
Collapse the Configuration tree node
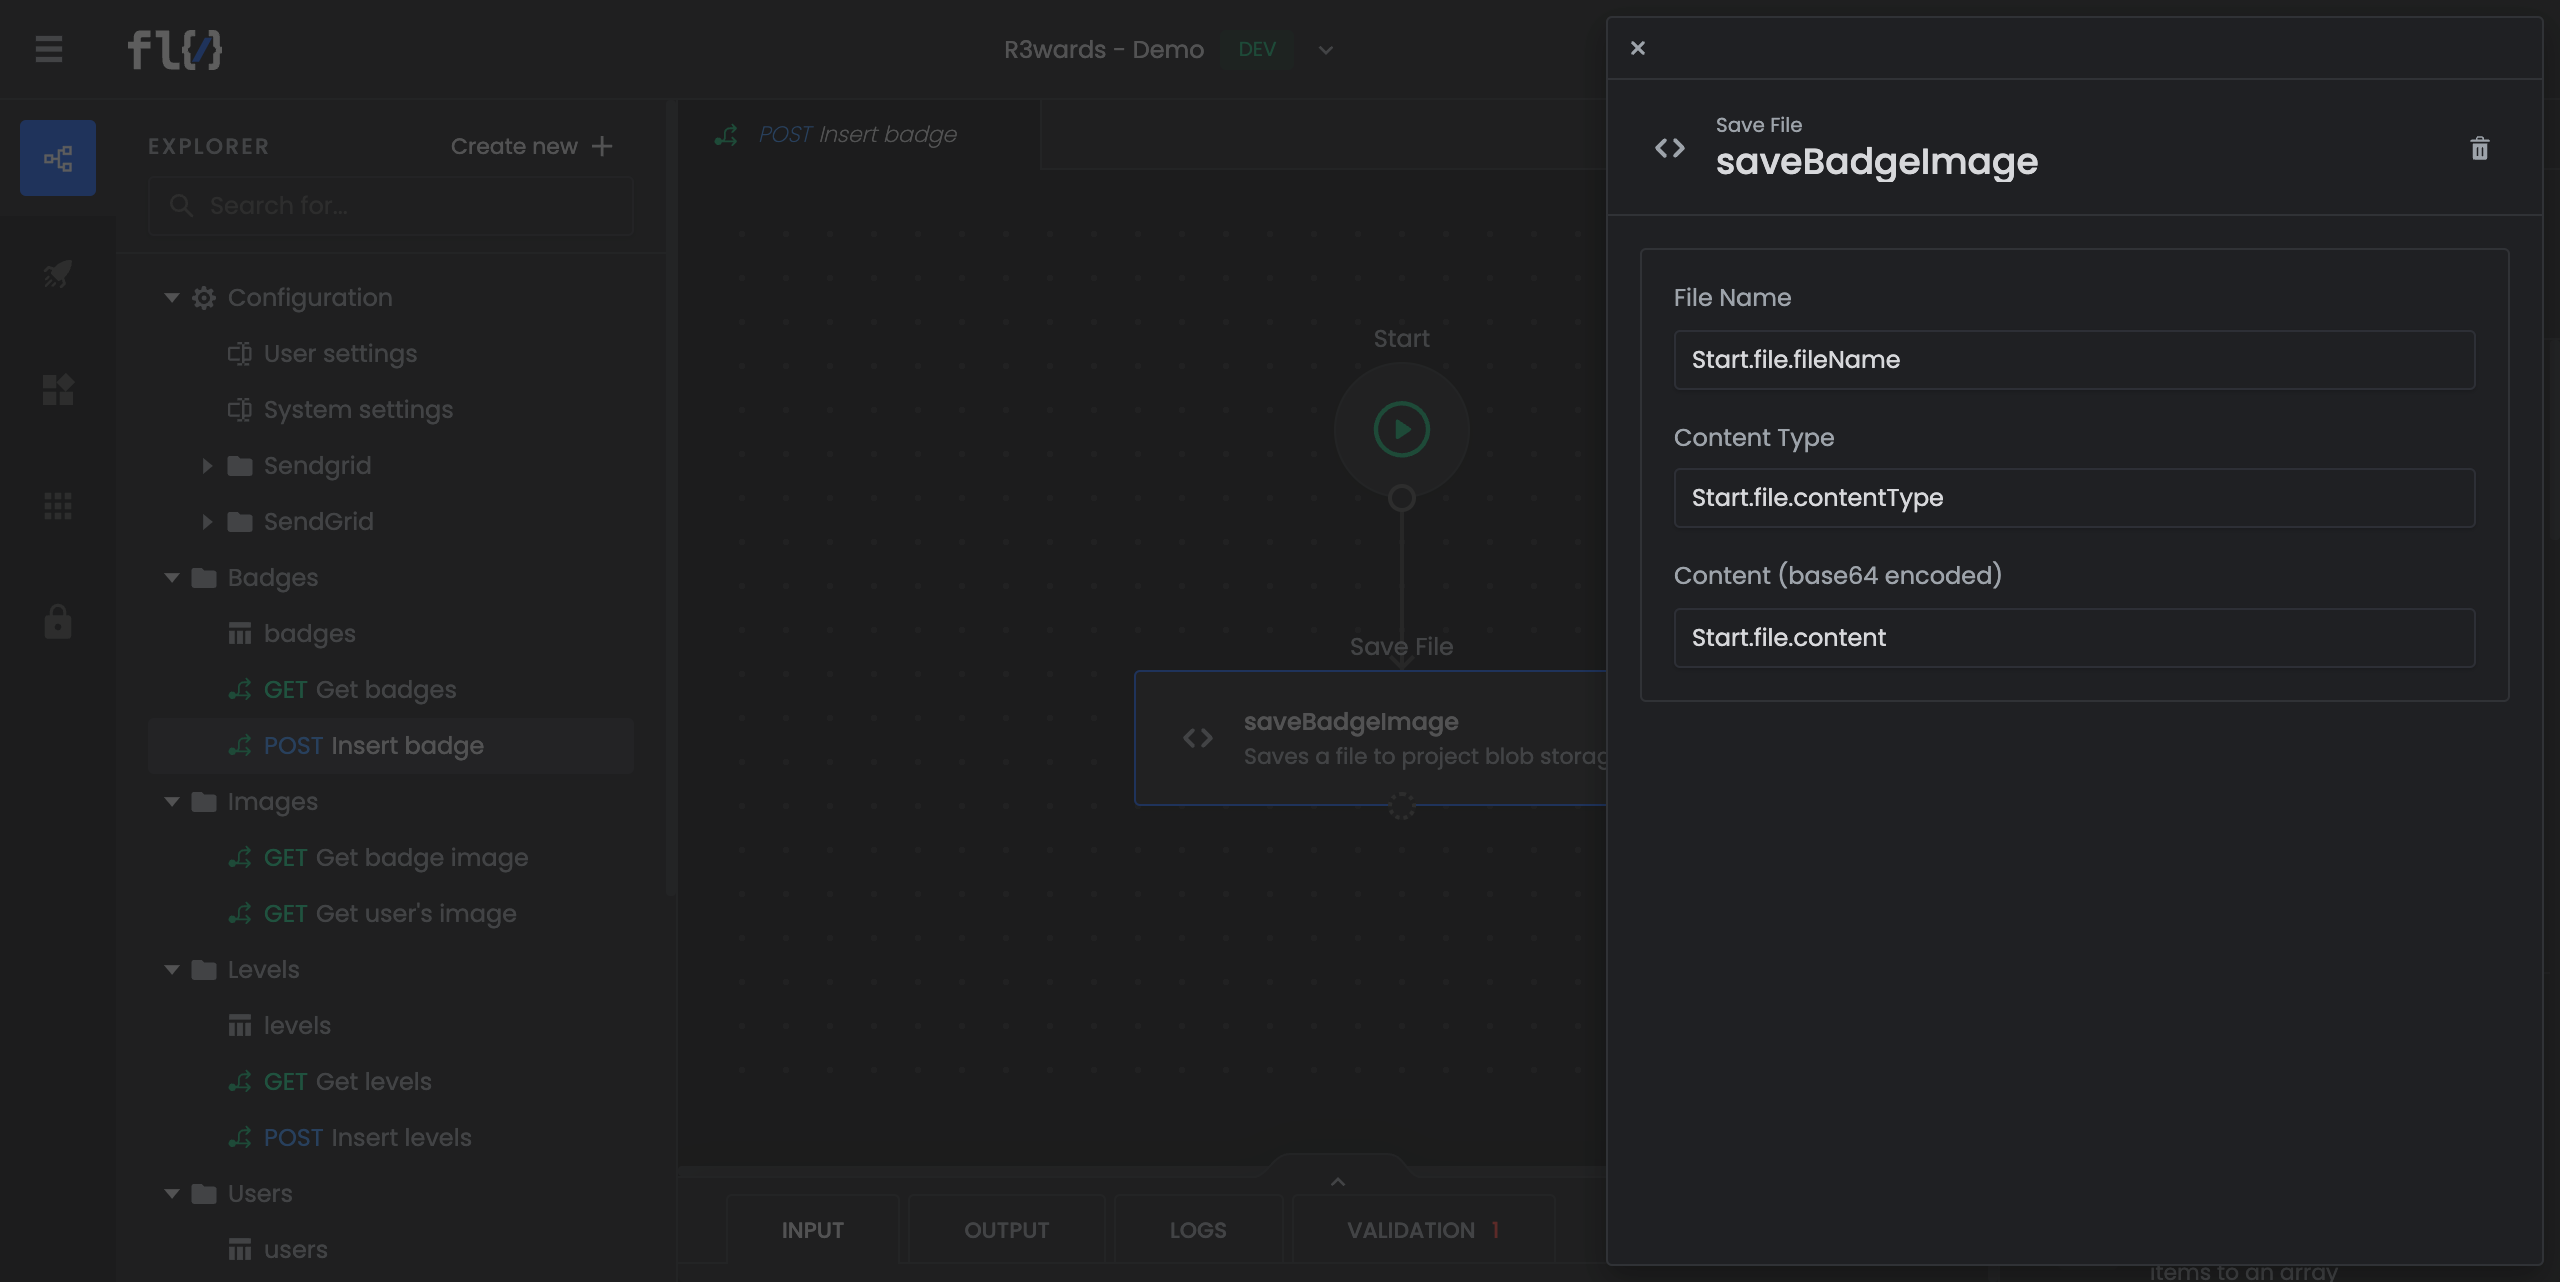(x=172, y=298)
